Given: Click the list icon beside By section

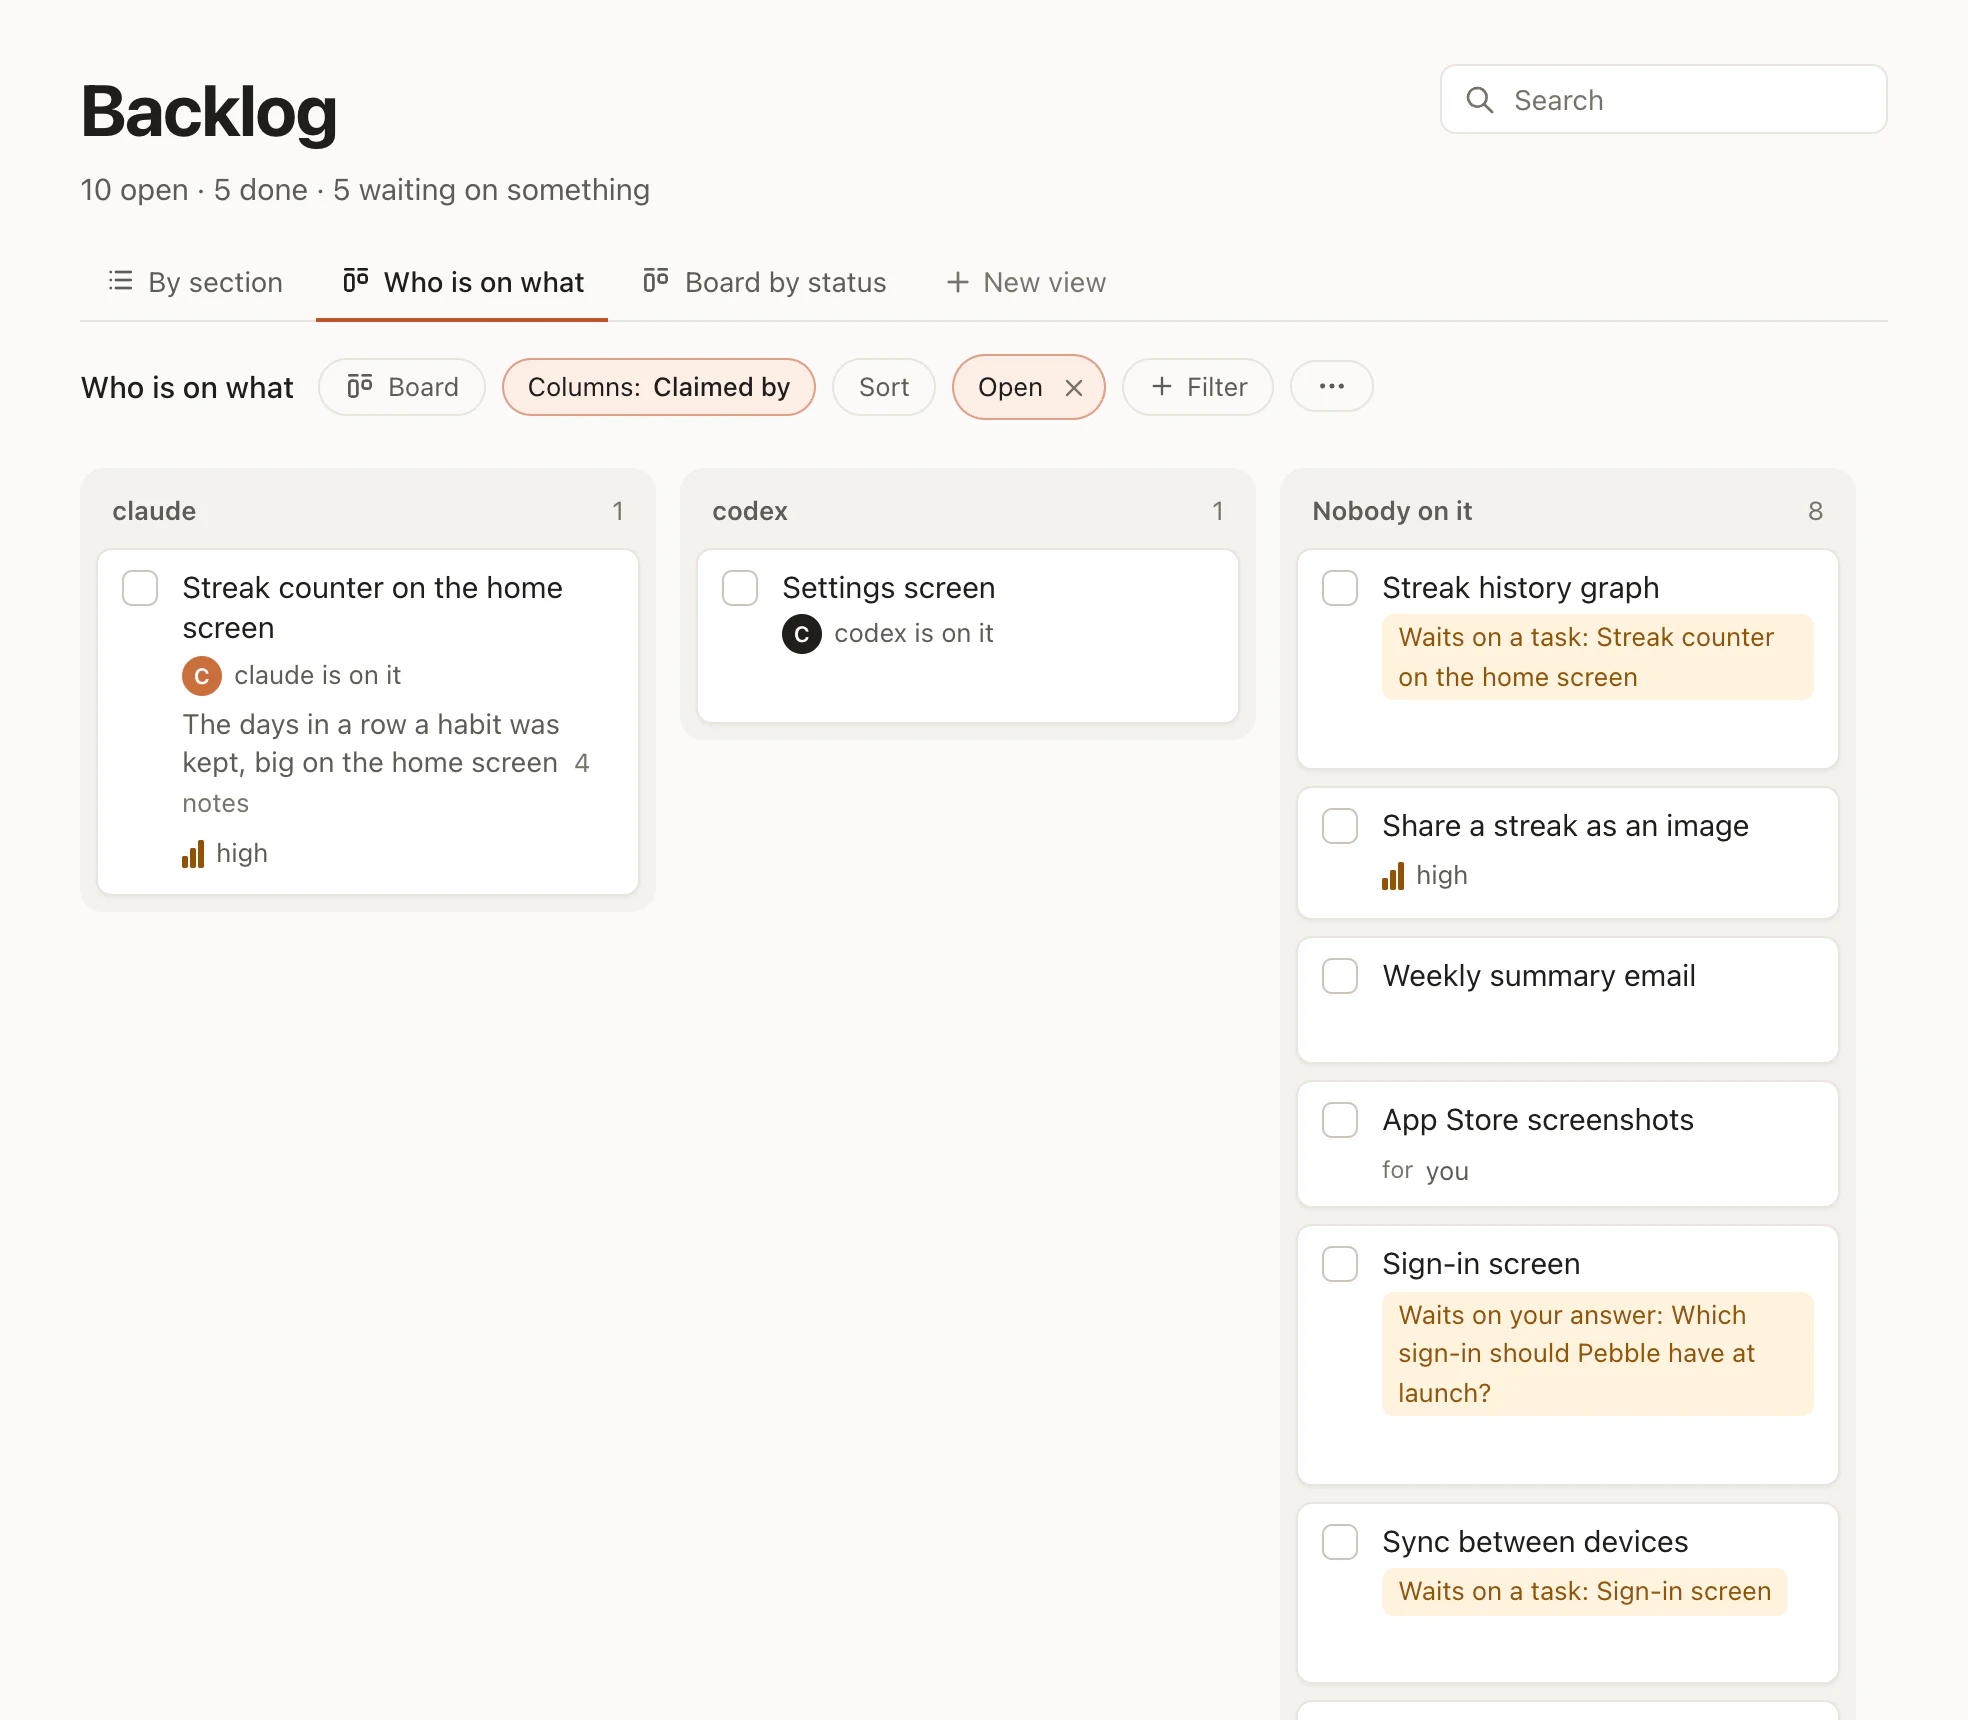Looking at the screenshot, I should pyautogui.click(x=120, y=281).
